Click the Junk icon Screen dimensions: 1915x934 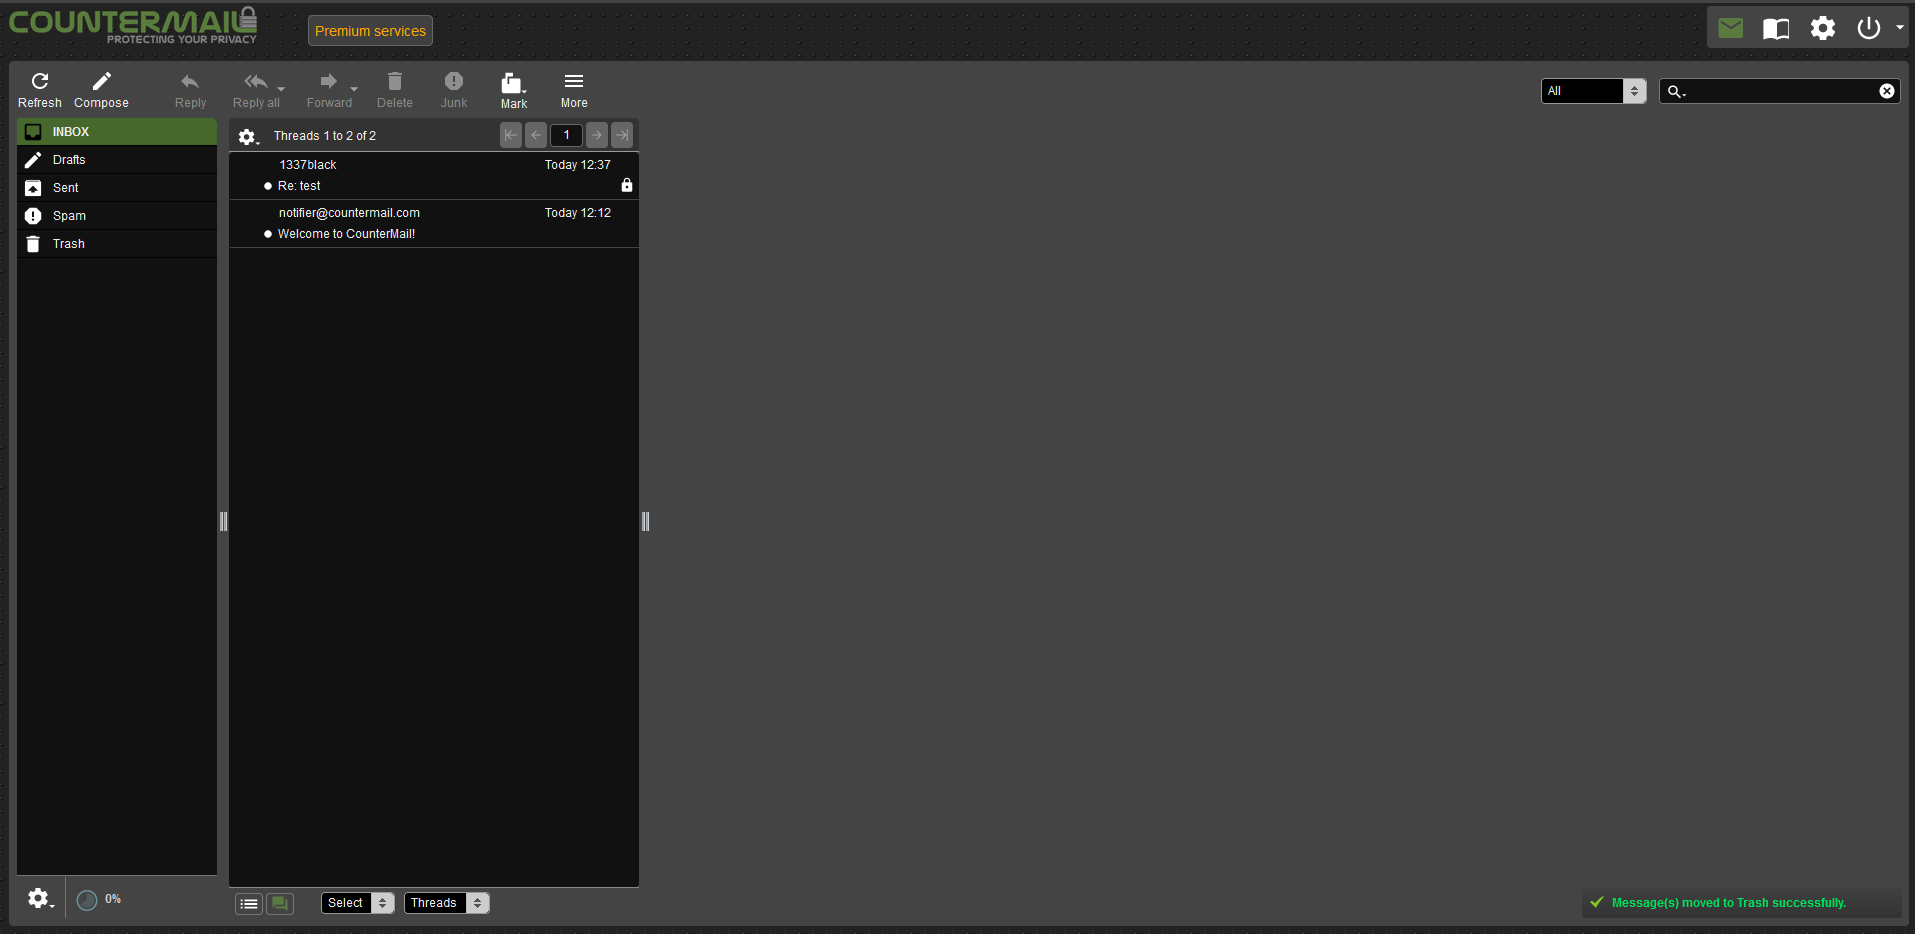(454, 81)
